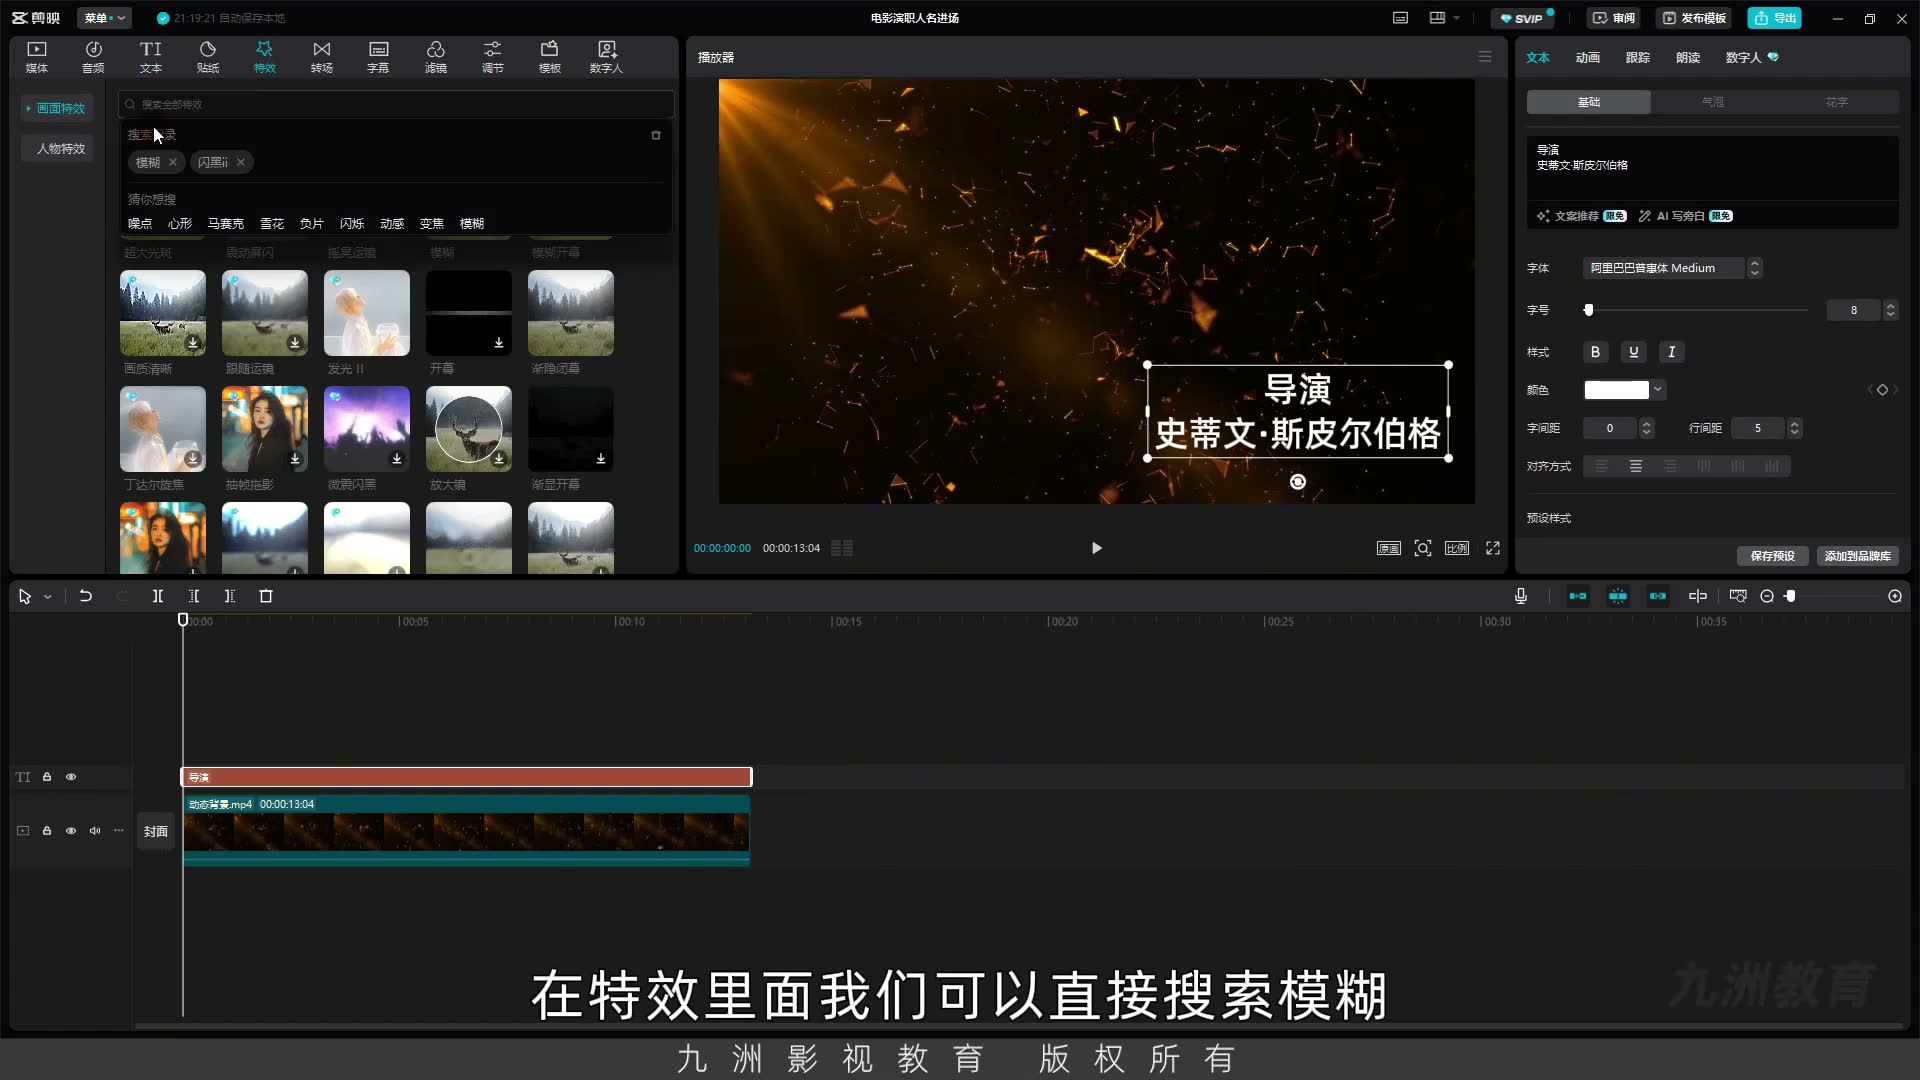This screenshot has width=1920, height=1080.
Task: Click the font size slider handle
Action: coord(1588,310)
